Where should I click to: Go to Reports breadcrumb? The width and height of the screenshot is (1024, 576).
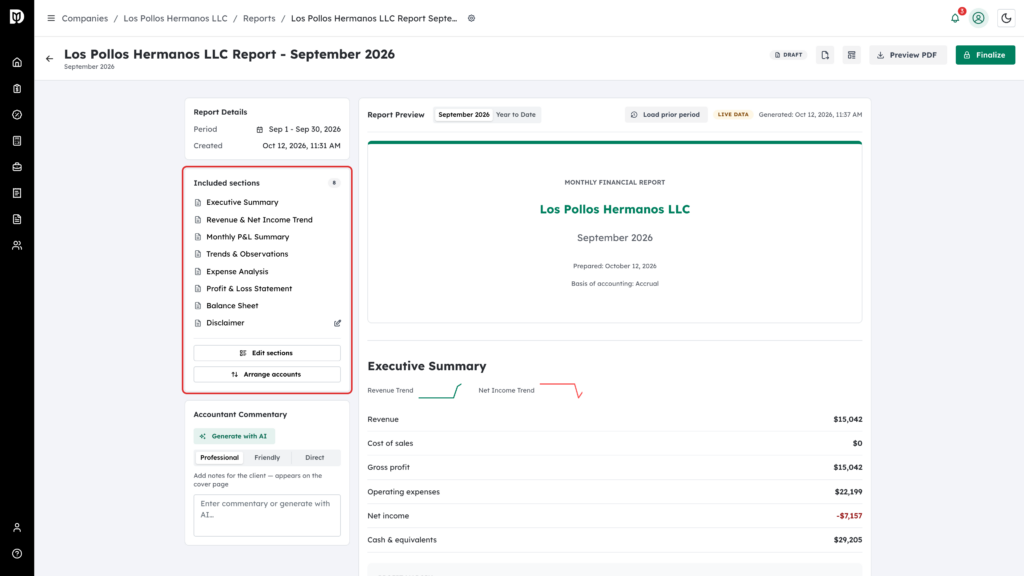click(x=259, y=18)
